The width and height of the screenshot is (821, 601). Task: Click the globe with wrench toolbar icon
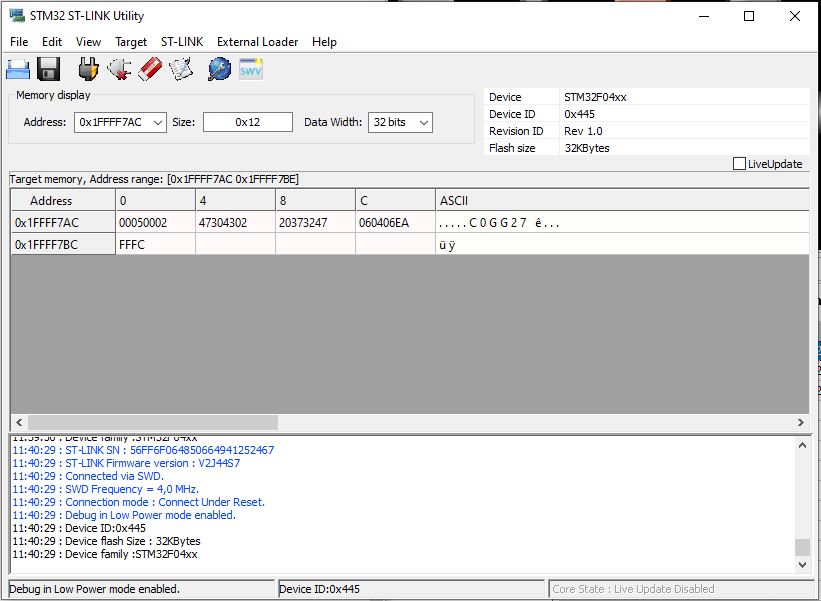pos(219,69)
